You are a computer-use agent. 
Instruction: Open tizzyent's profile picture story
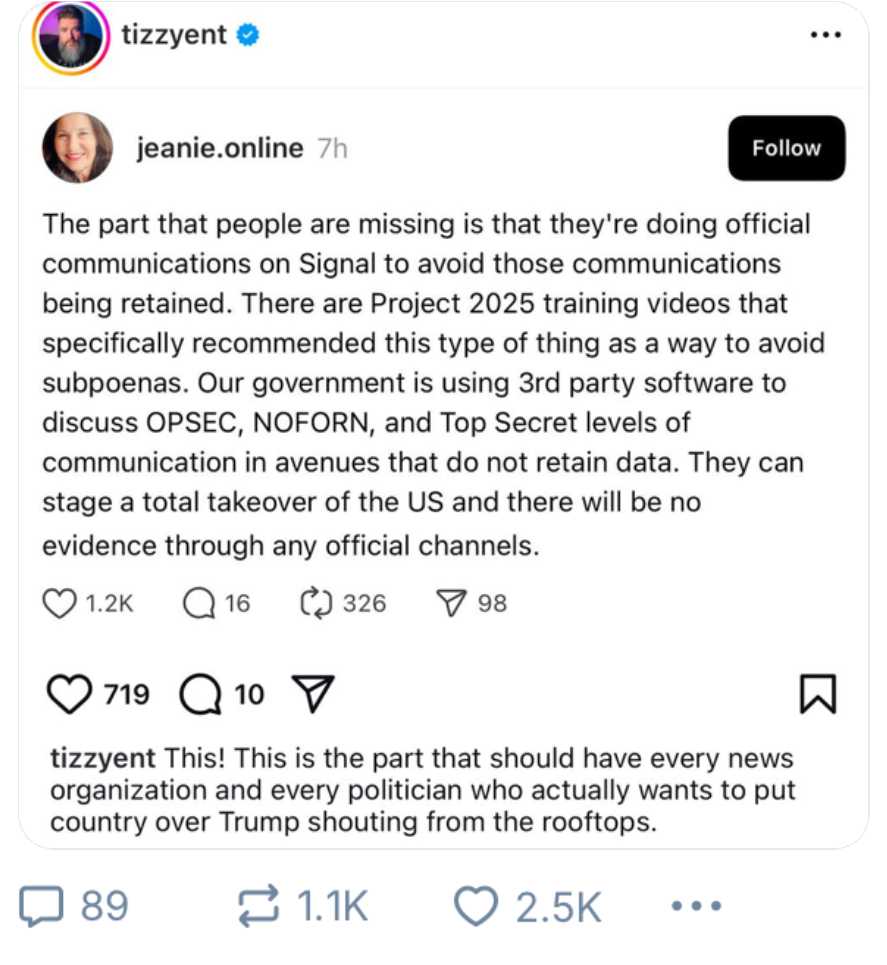pos(70,38)
